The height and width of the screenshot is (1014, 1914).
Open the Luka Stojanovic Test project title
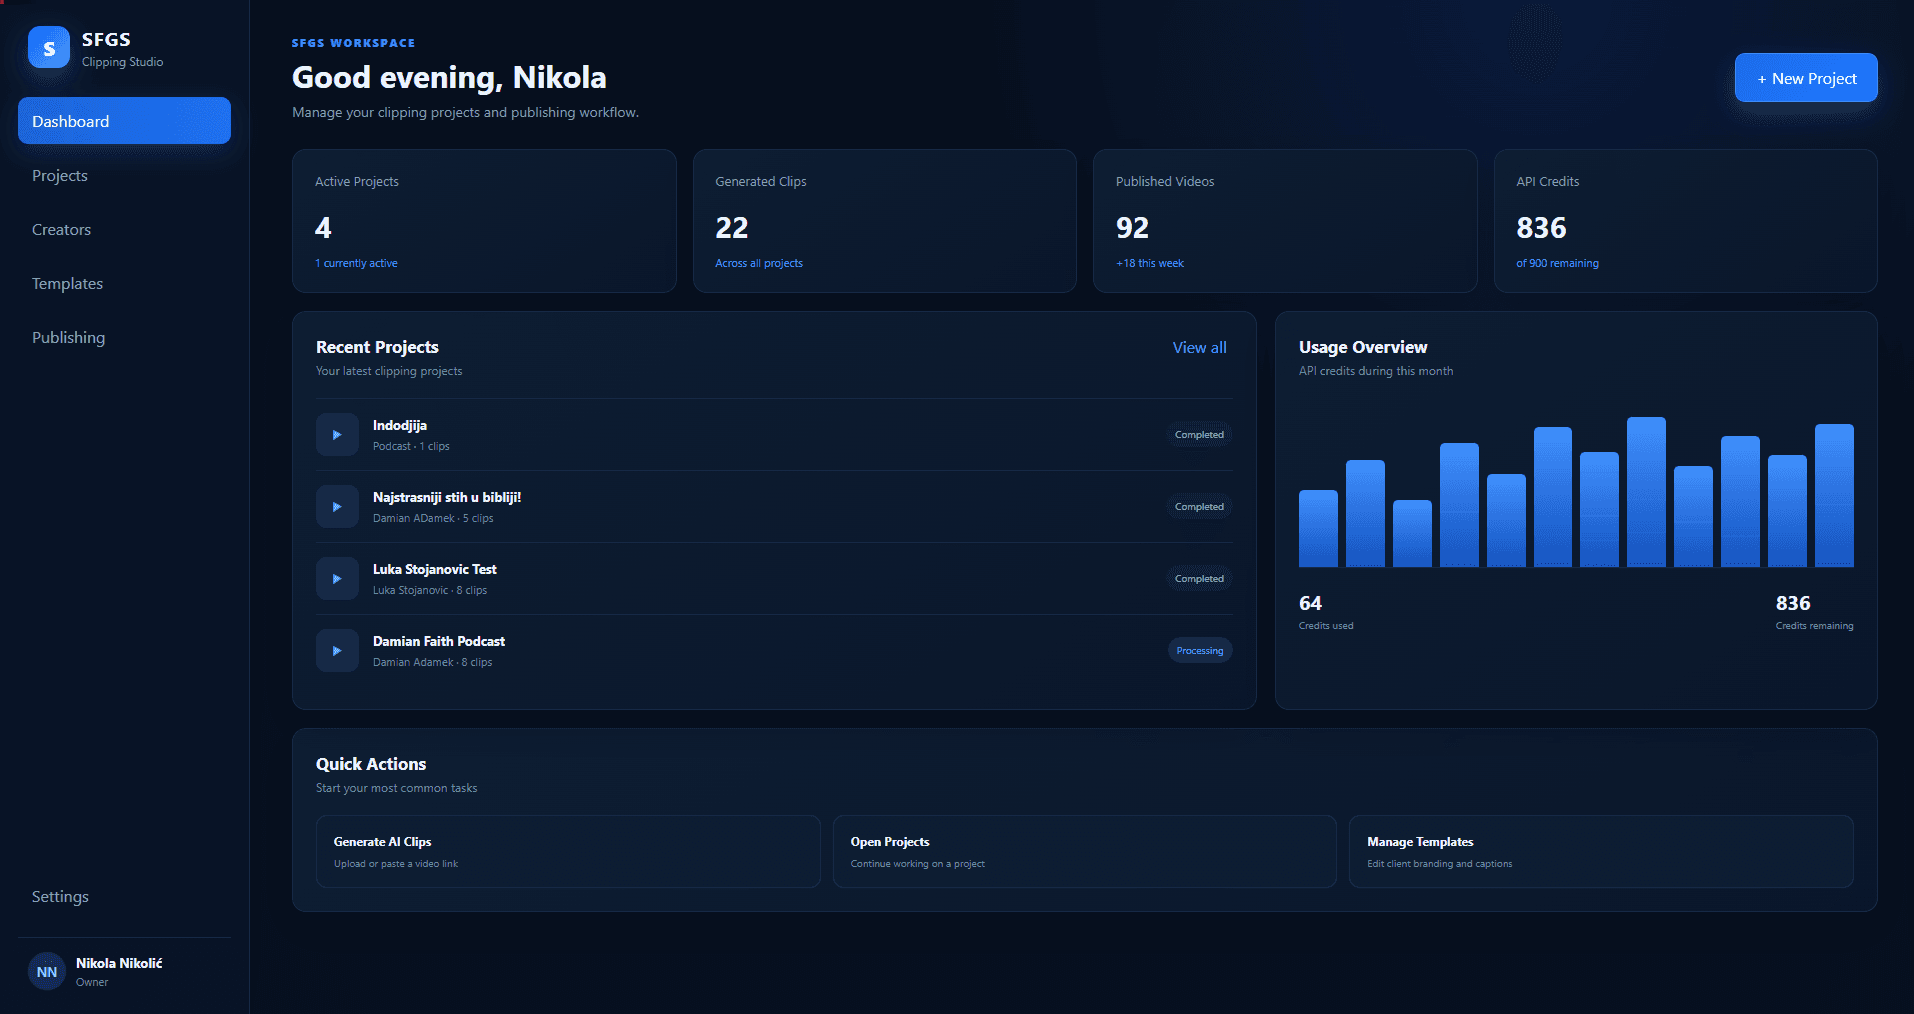click(x=435, y=569)
